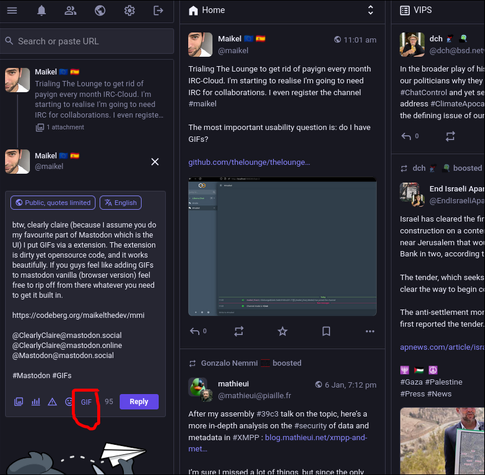The height and width of the screenshot is (475, 485).
Task: Open the local timeline people icon
Action: (70, 11)
